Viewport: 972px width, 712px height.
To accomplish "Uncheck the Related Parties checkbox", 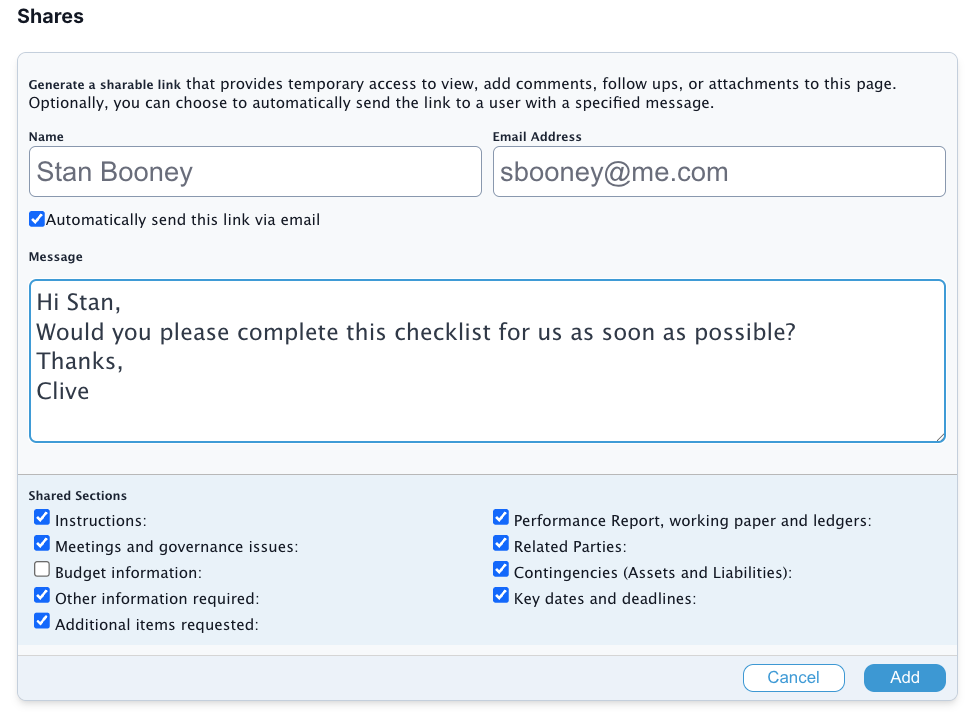I will click(x=501, y=543).
